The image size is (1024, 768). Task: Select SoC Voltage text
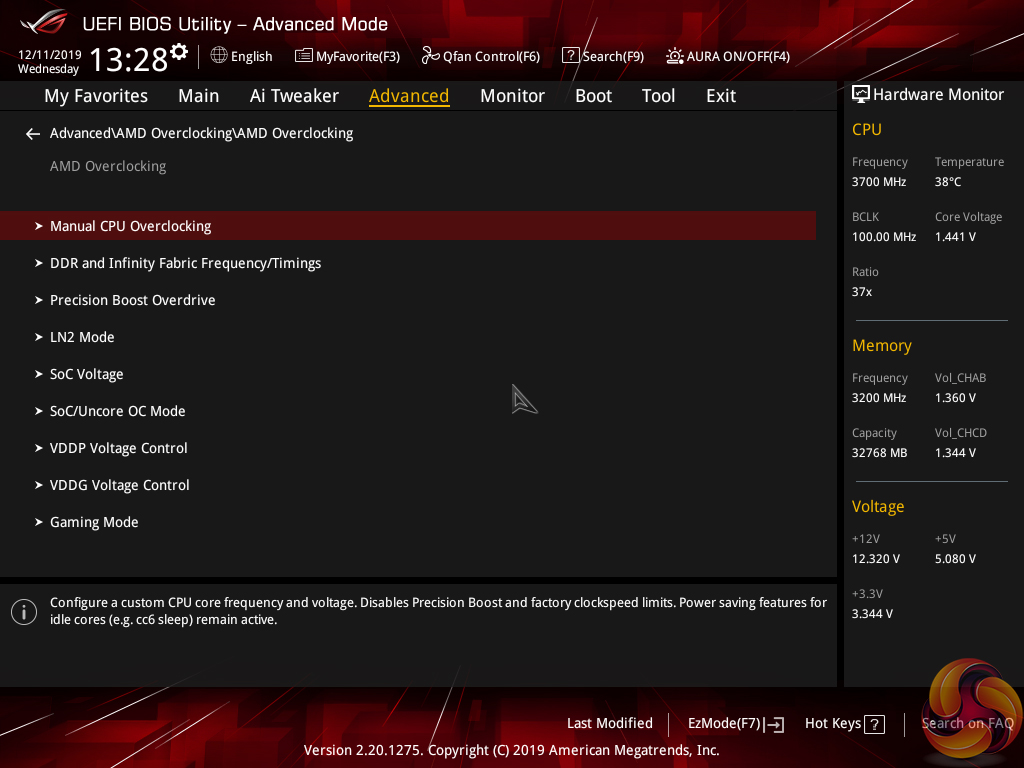(x=87, y=374)
